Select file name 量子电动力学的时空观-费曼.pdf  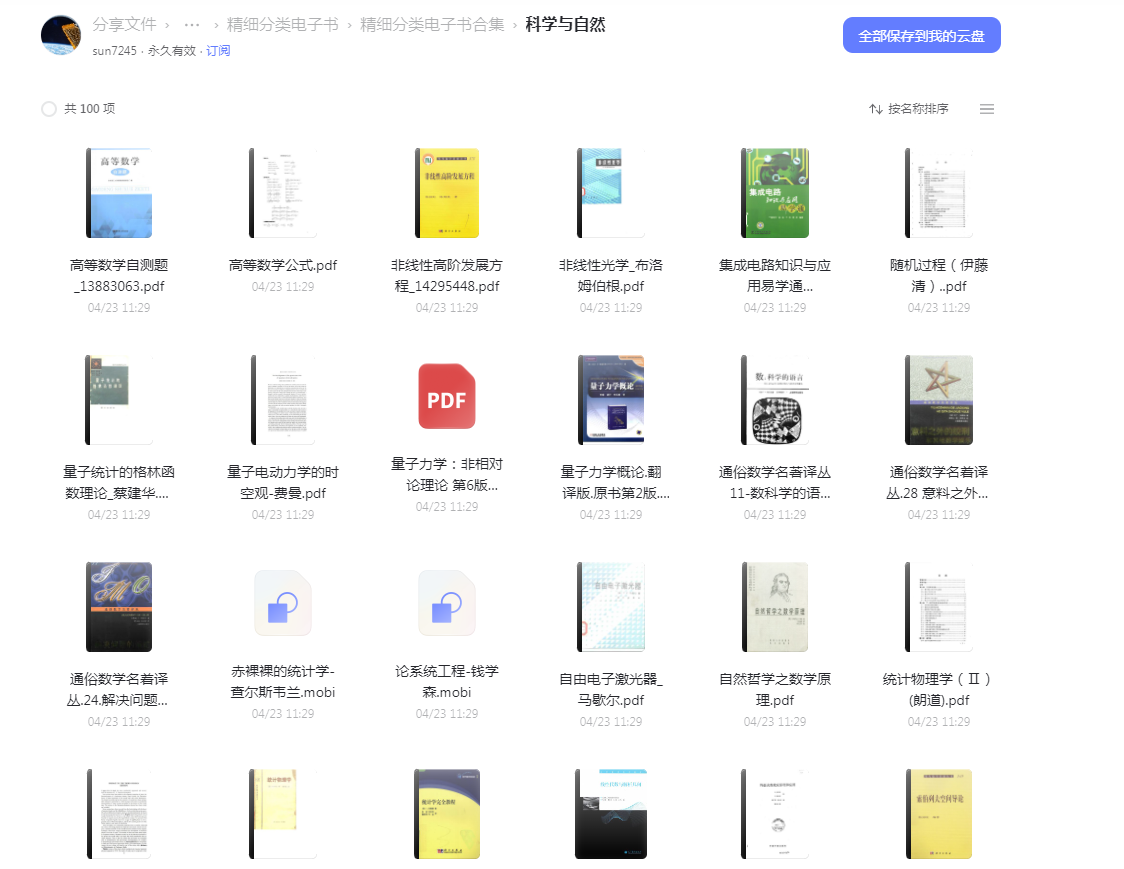[x=282, y=483]
